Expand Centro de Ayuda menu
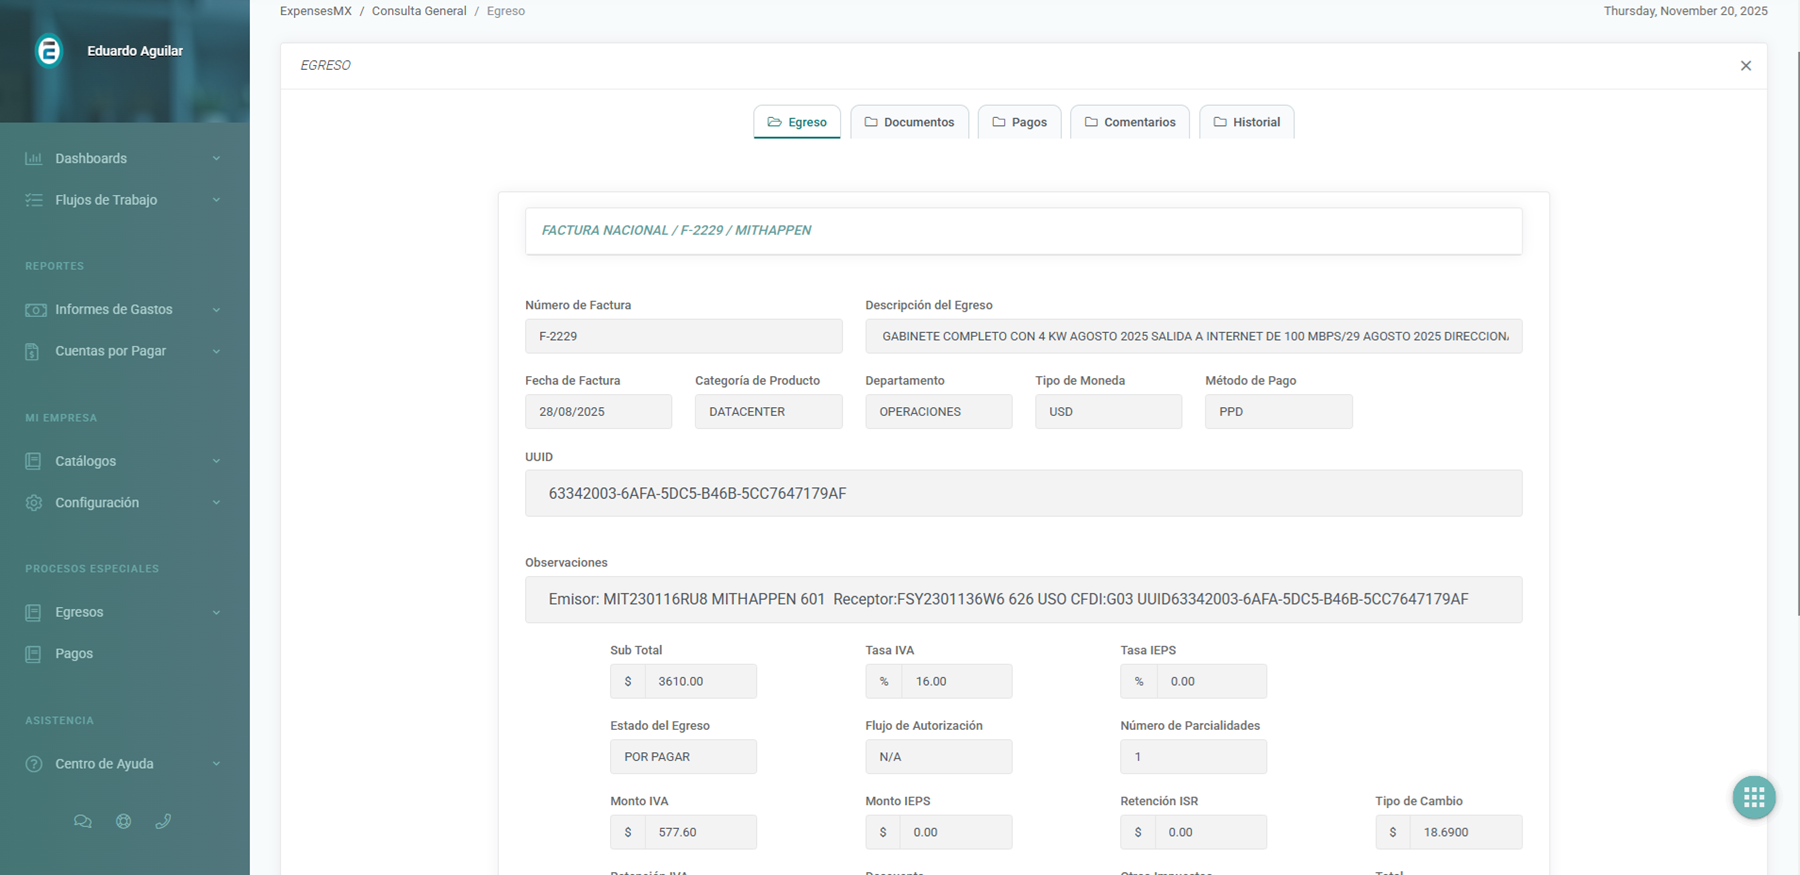Image resolution: width=1800 pixels, height=875 pixels. (216, 764)
